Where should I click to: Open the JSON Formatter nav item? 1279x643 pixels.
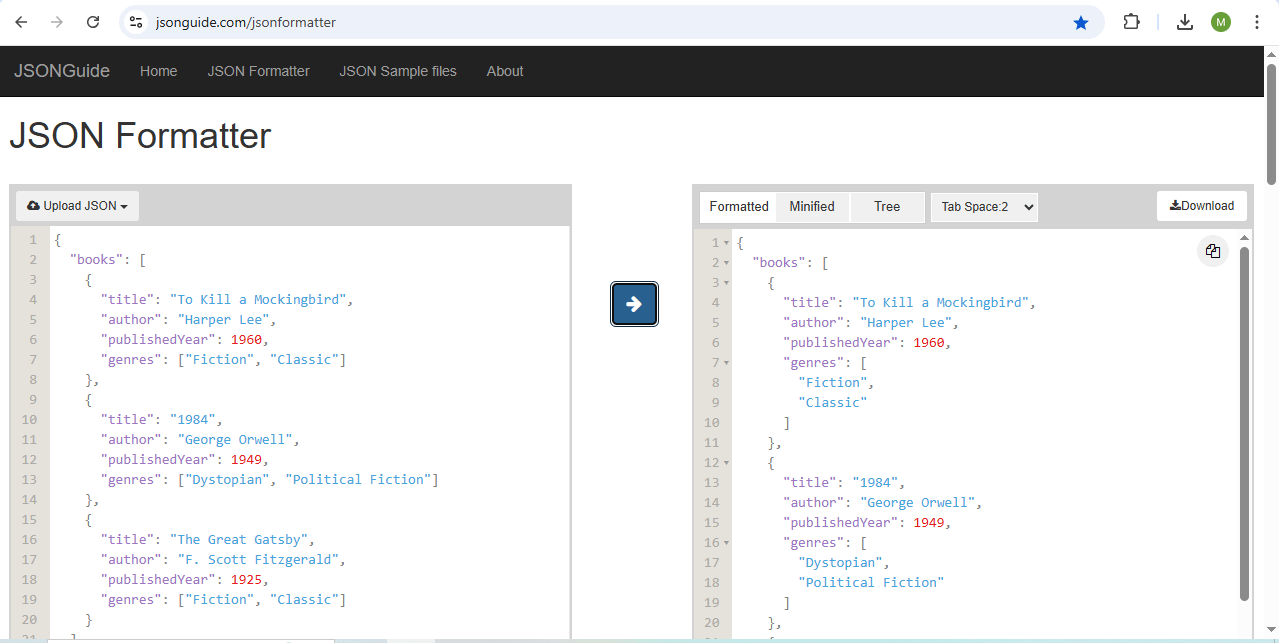coord(258,71)
